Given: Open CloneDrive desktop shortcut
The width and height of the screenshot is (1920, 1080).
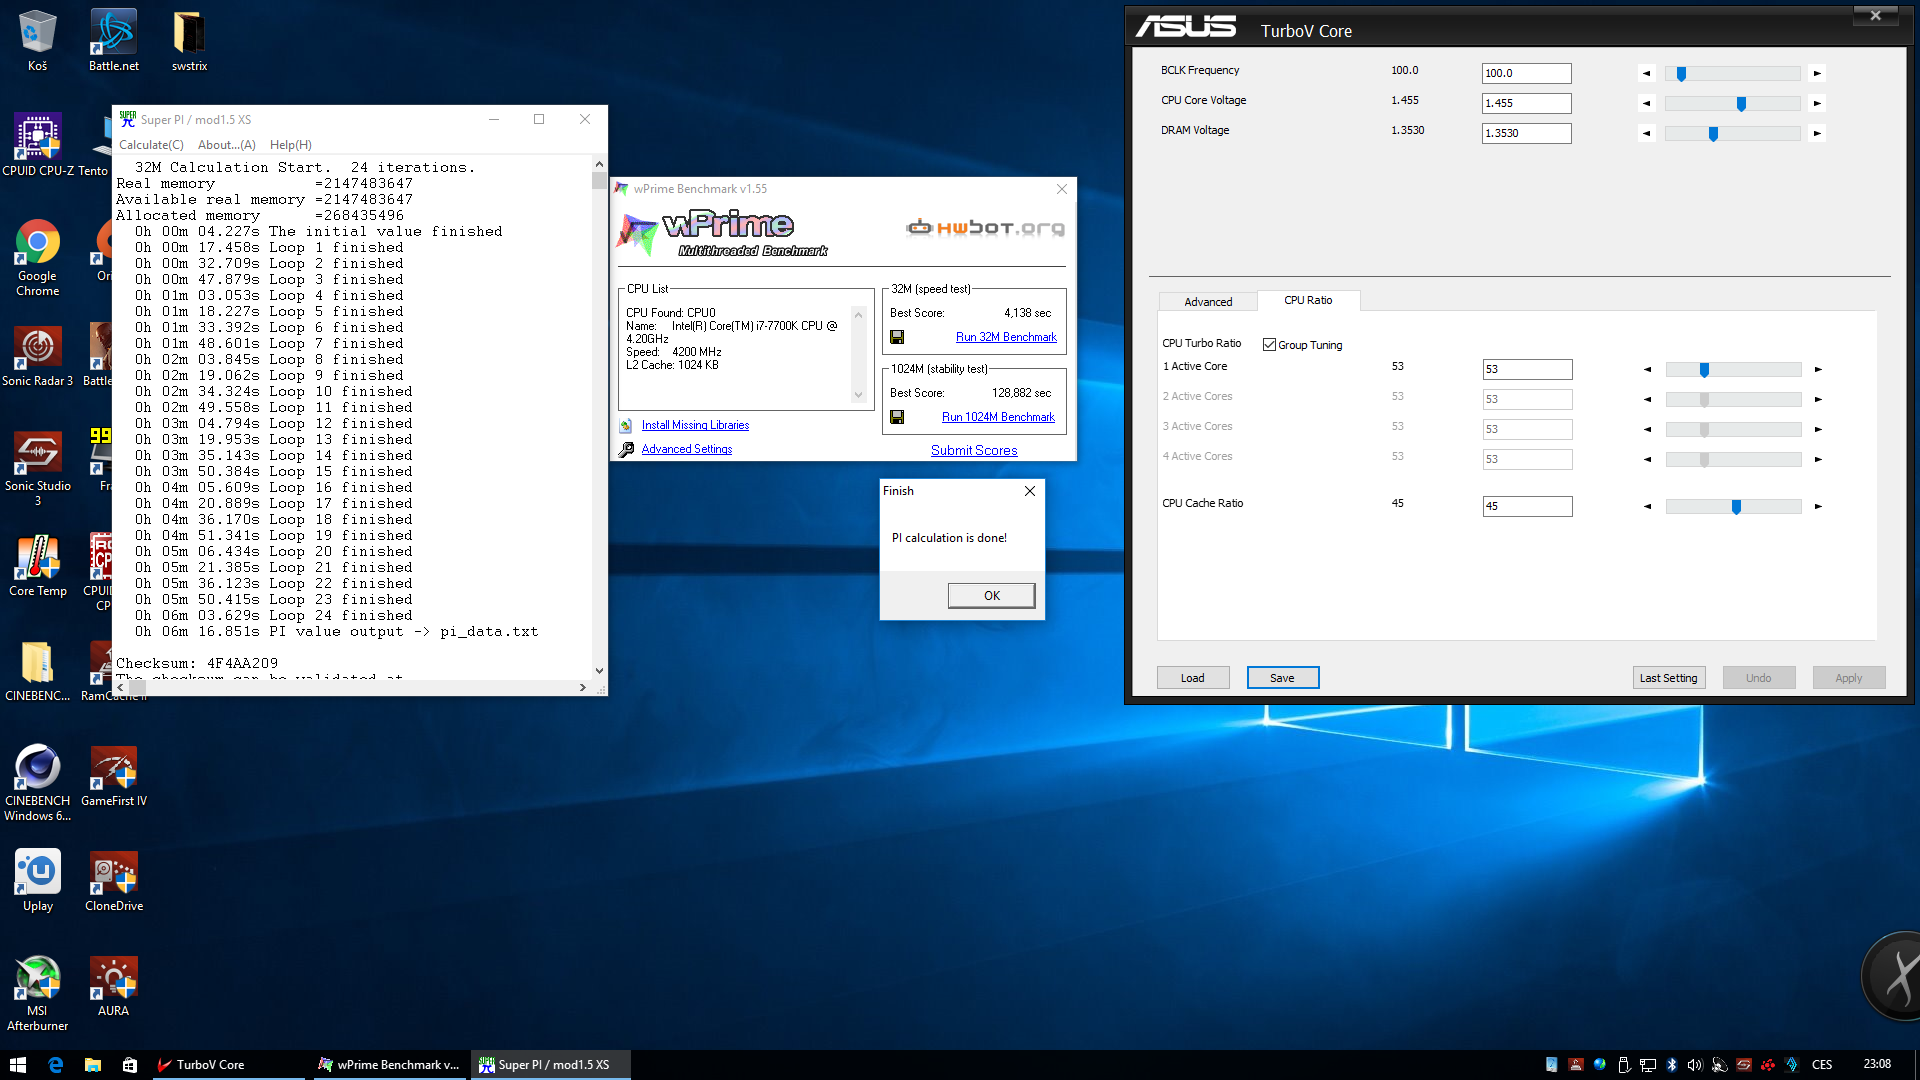Looking at the screenshot, I should [114, 881].
